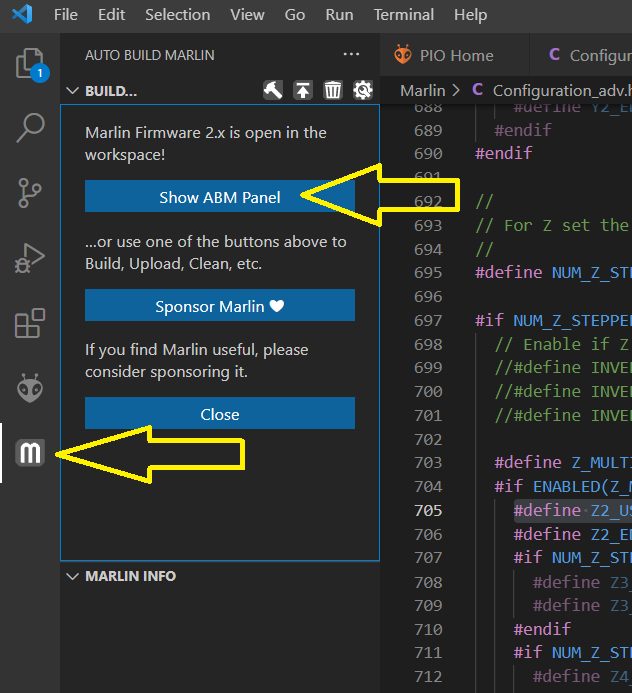
Task: Select the Auto Build Marlin icon
Action: tap(30, 453)
